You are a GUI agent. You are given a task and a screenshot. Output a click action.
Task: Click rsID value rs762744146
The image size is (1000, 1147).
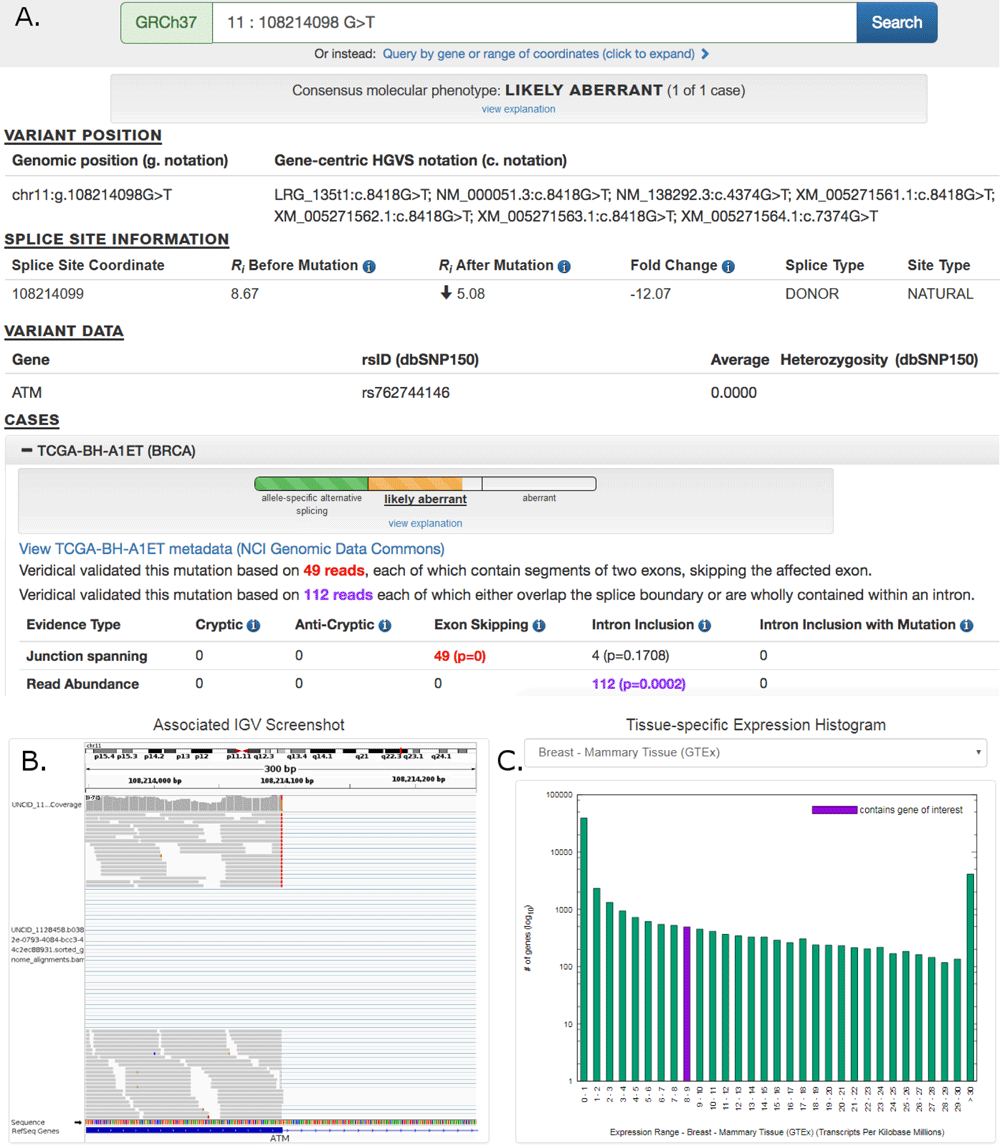405,393
